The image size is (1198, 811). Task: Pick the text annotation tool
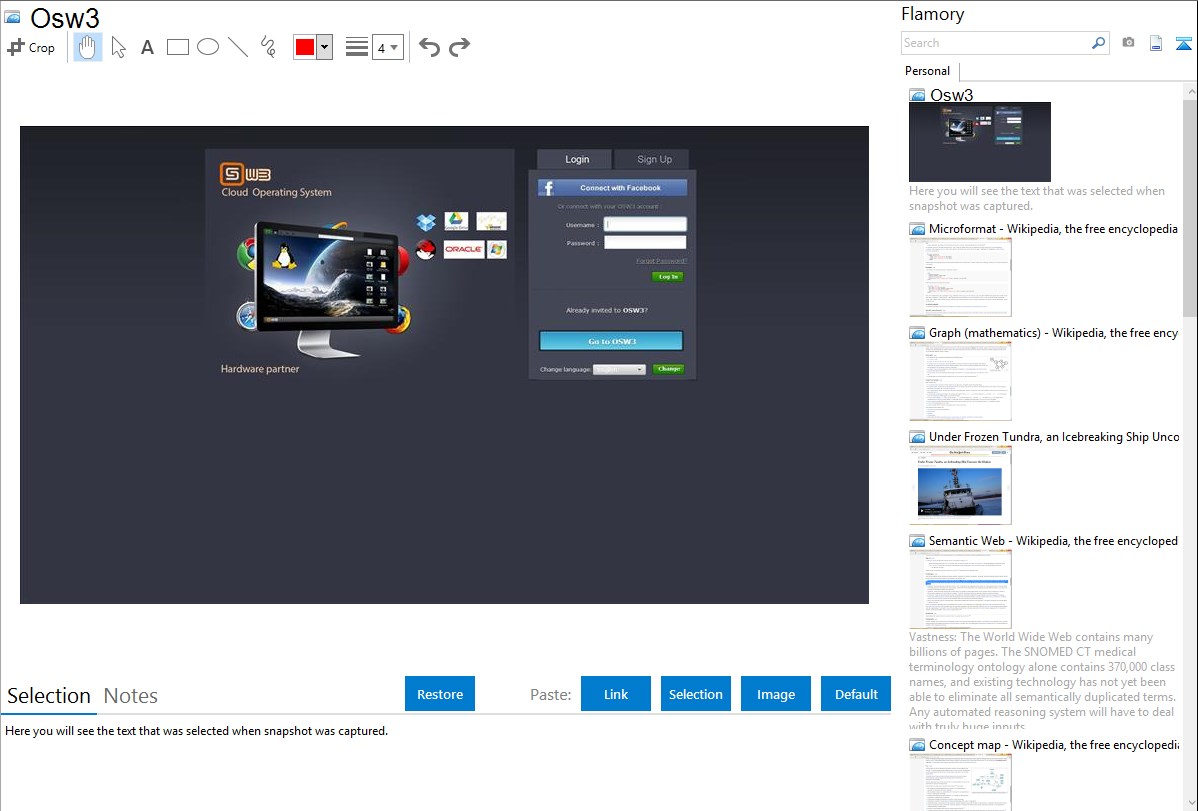tap(147, 47)
